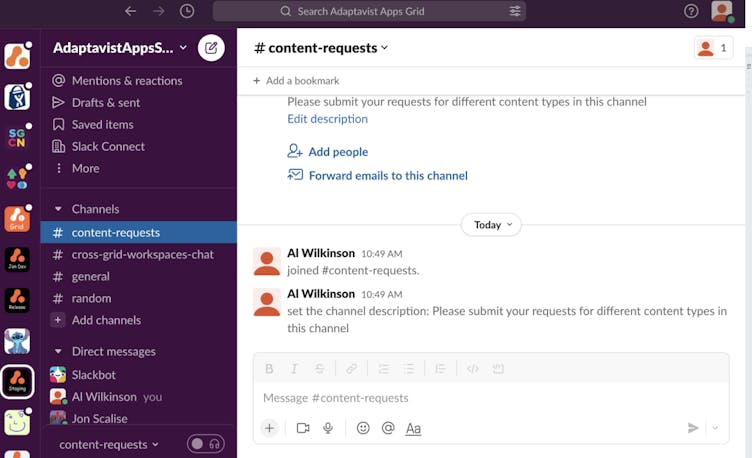Viewport: 752px width, 458px height.
Task: Switch to the blue Stitch character workspace
Action: 17,341
